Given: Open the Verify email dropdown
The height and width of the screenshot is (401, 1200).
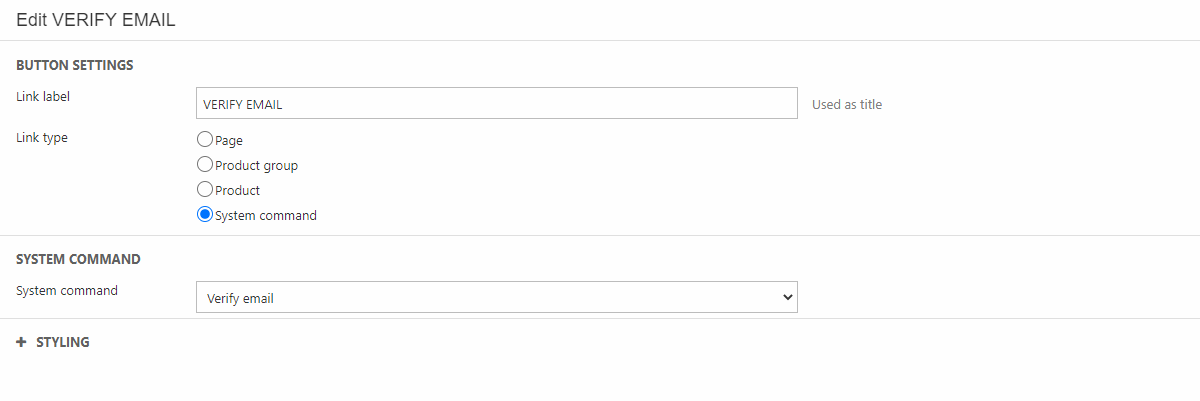Looking at the screenshot, I should [496, 297].
